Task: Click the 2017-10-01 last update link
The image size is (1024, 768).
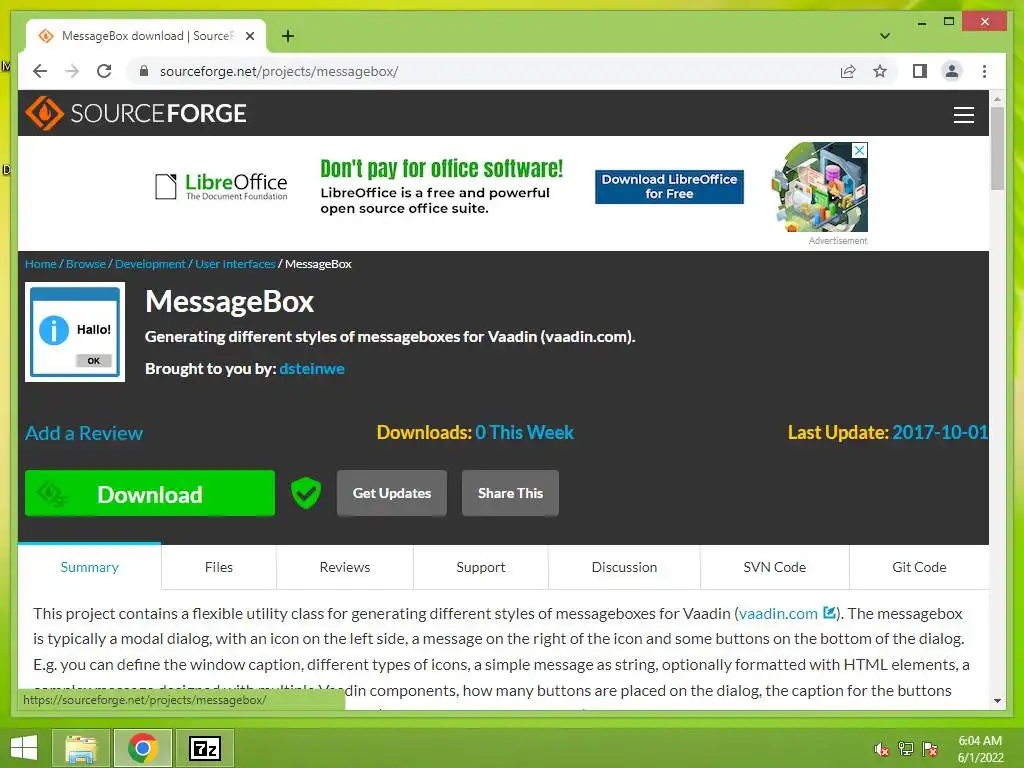Action: (x=940, y=432)
